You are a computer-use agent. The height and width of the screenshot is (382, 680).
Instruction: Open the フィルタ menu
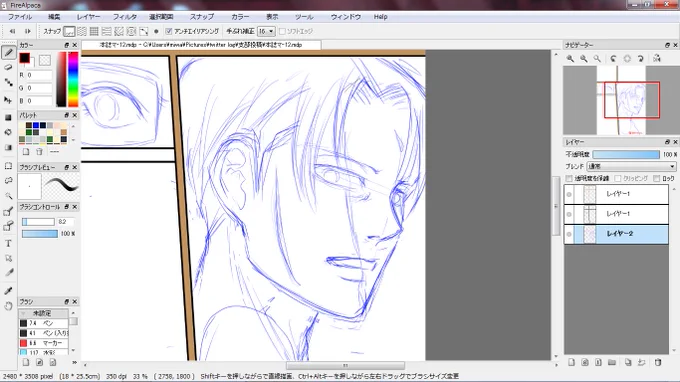(125, 16)
